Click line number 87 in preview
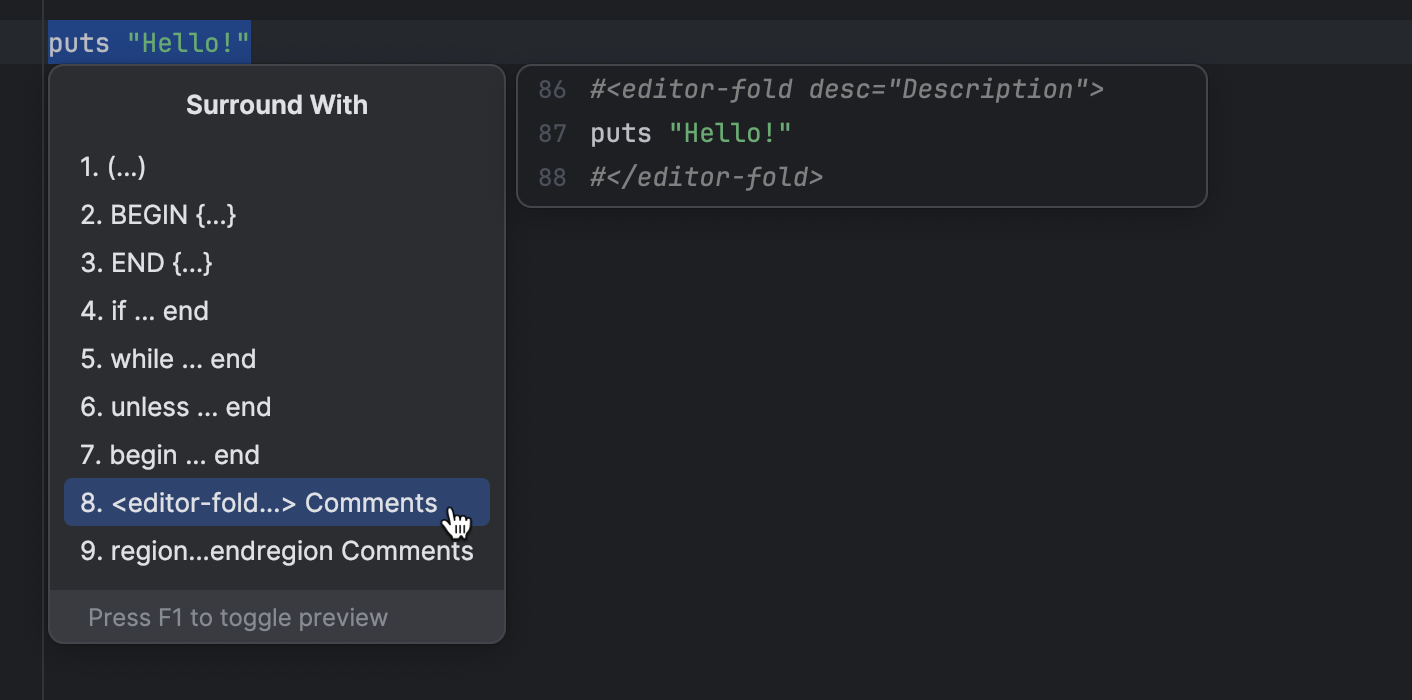 551,132
